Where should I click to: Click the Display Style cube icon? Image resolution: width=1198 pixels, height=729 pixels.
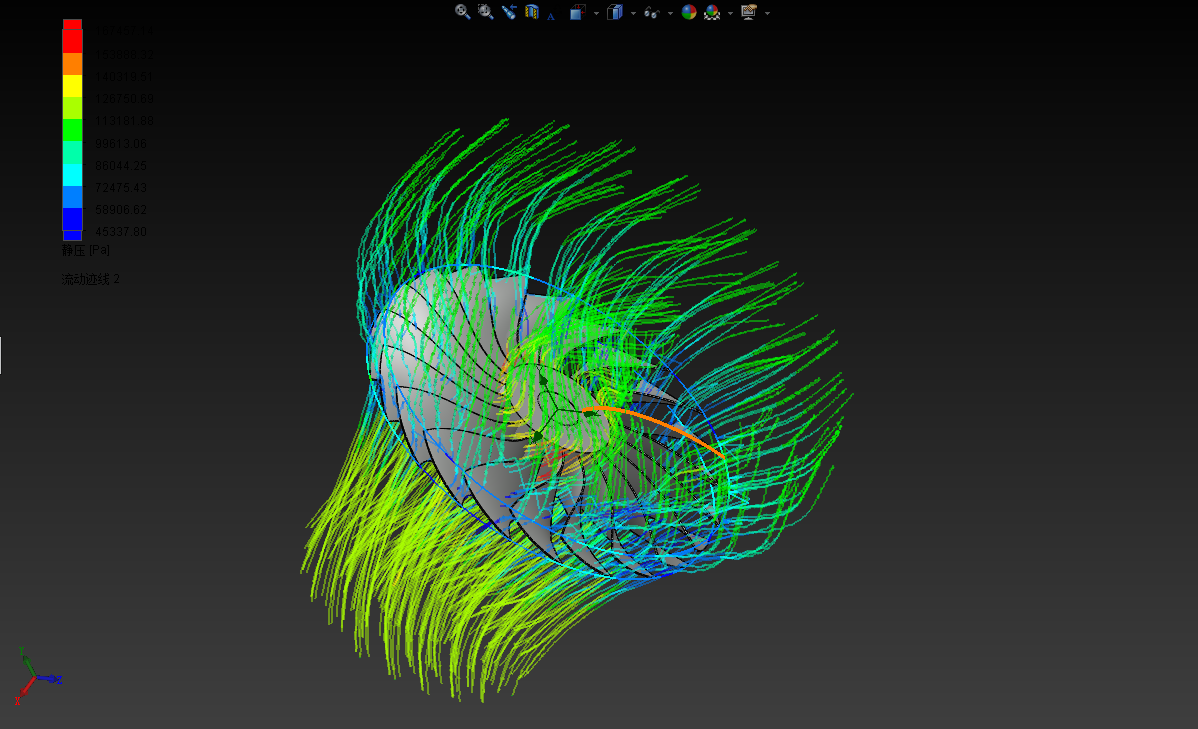[x=614, y=11]
